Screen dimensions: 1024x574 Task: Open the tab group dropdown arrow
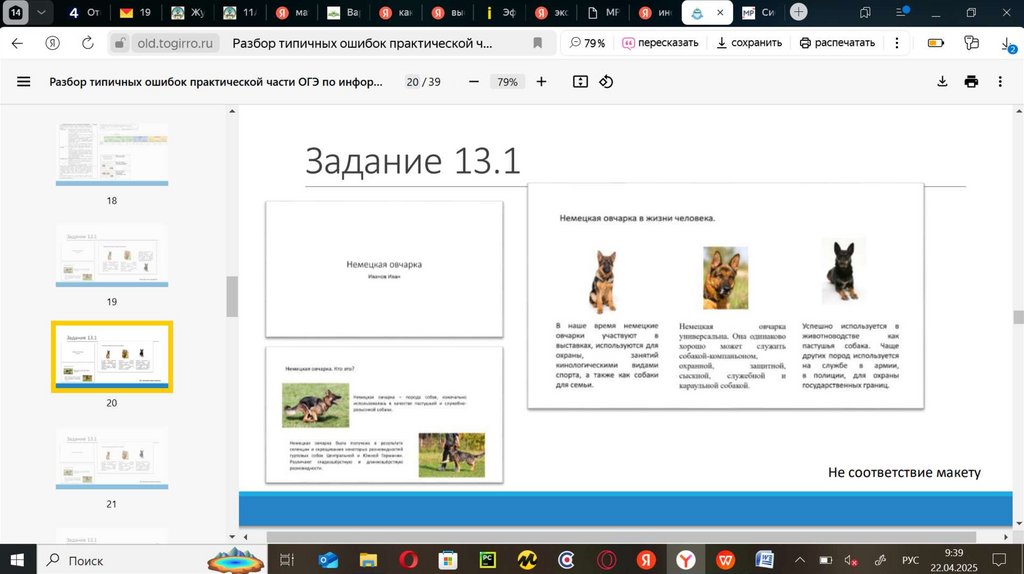(x=41, y=12)
